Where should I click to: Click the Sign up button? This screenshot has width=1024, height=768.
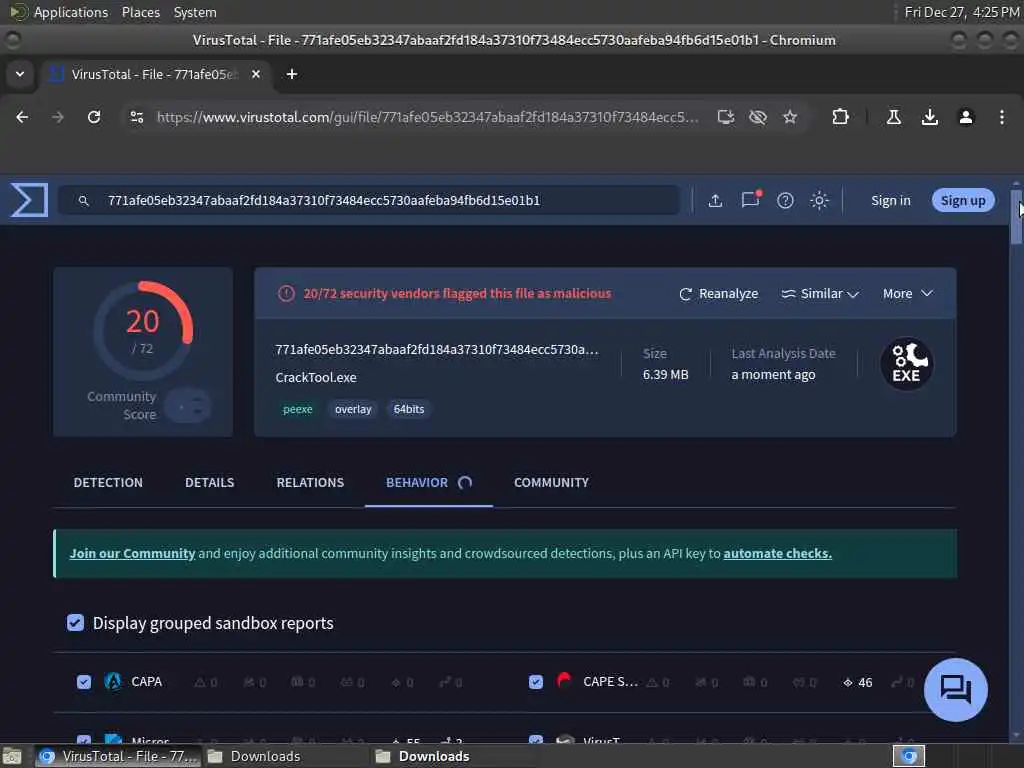pos(963,200)
